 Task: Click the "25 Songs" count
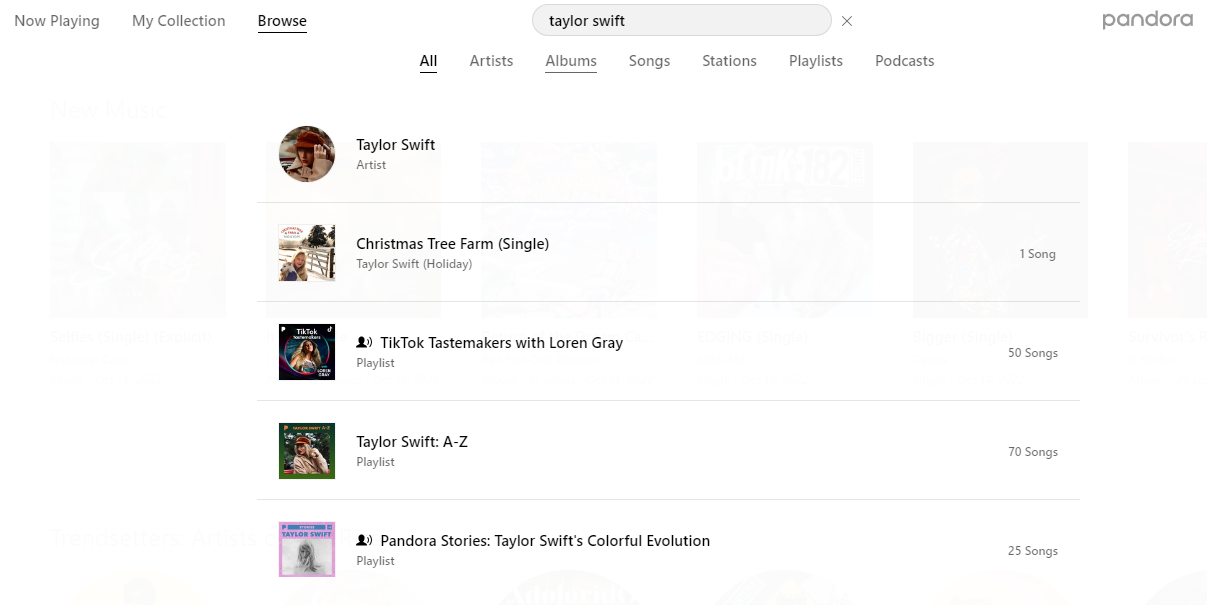1033,551
